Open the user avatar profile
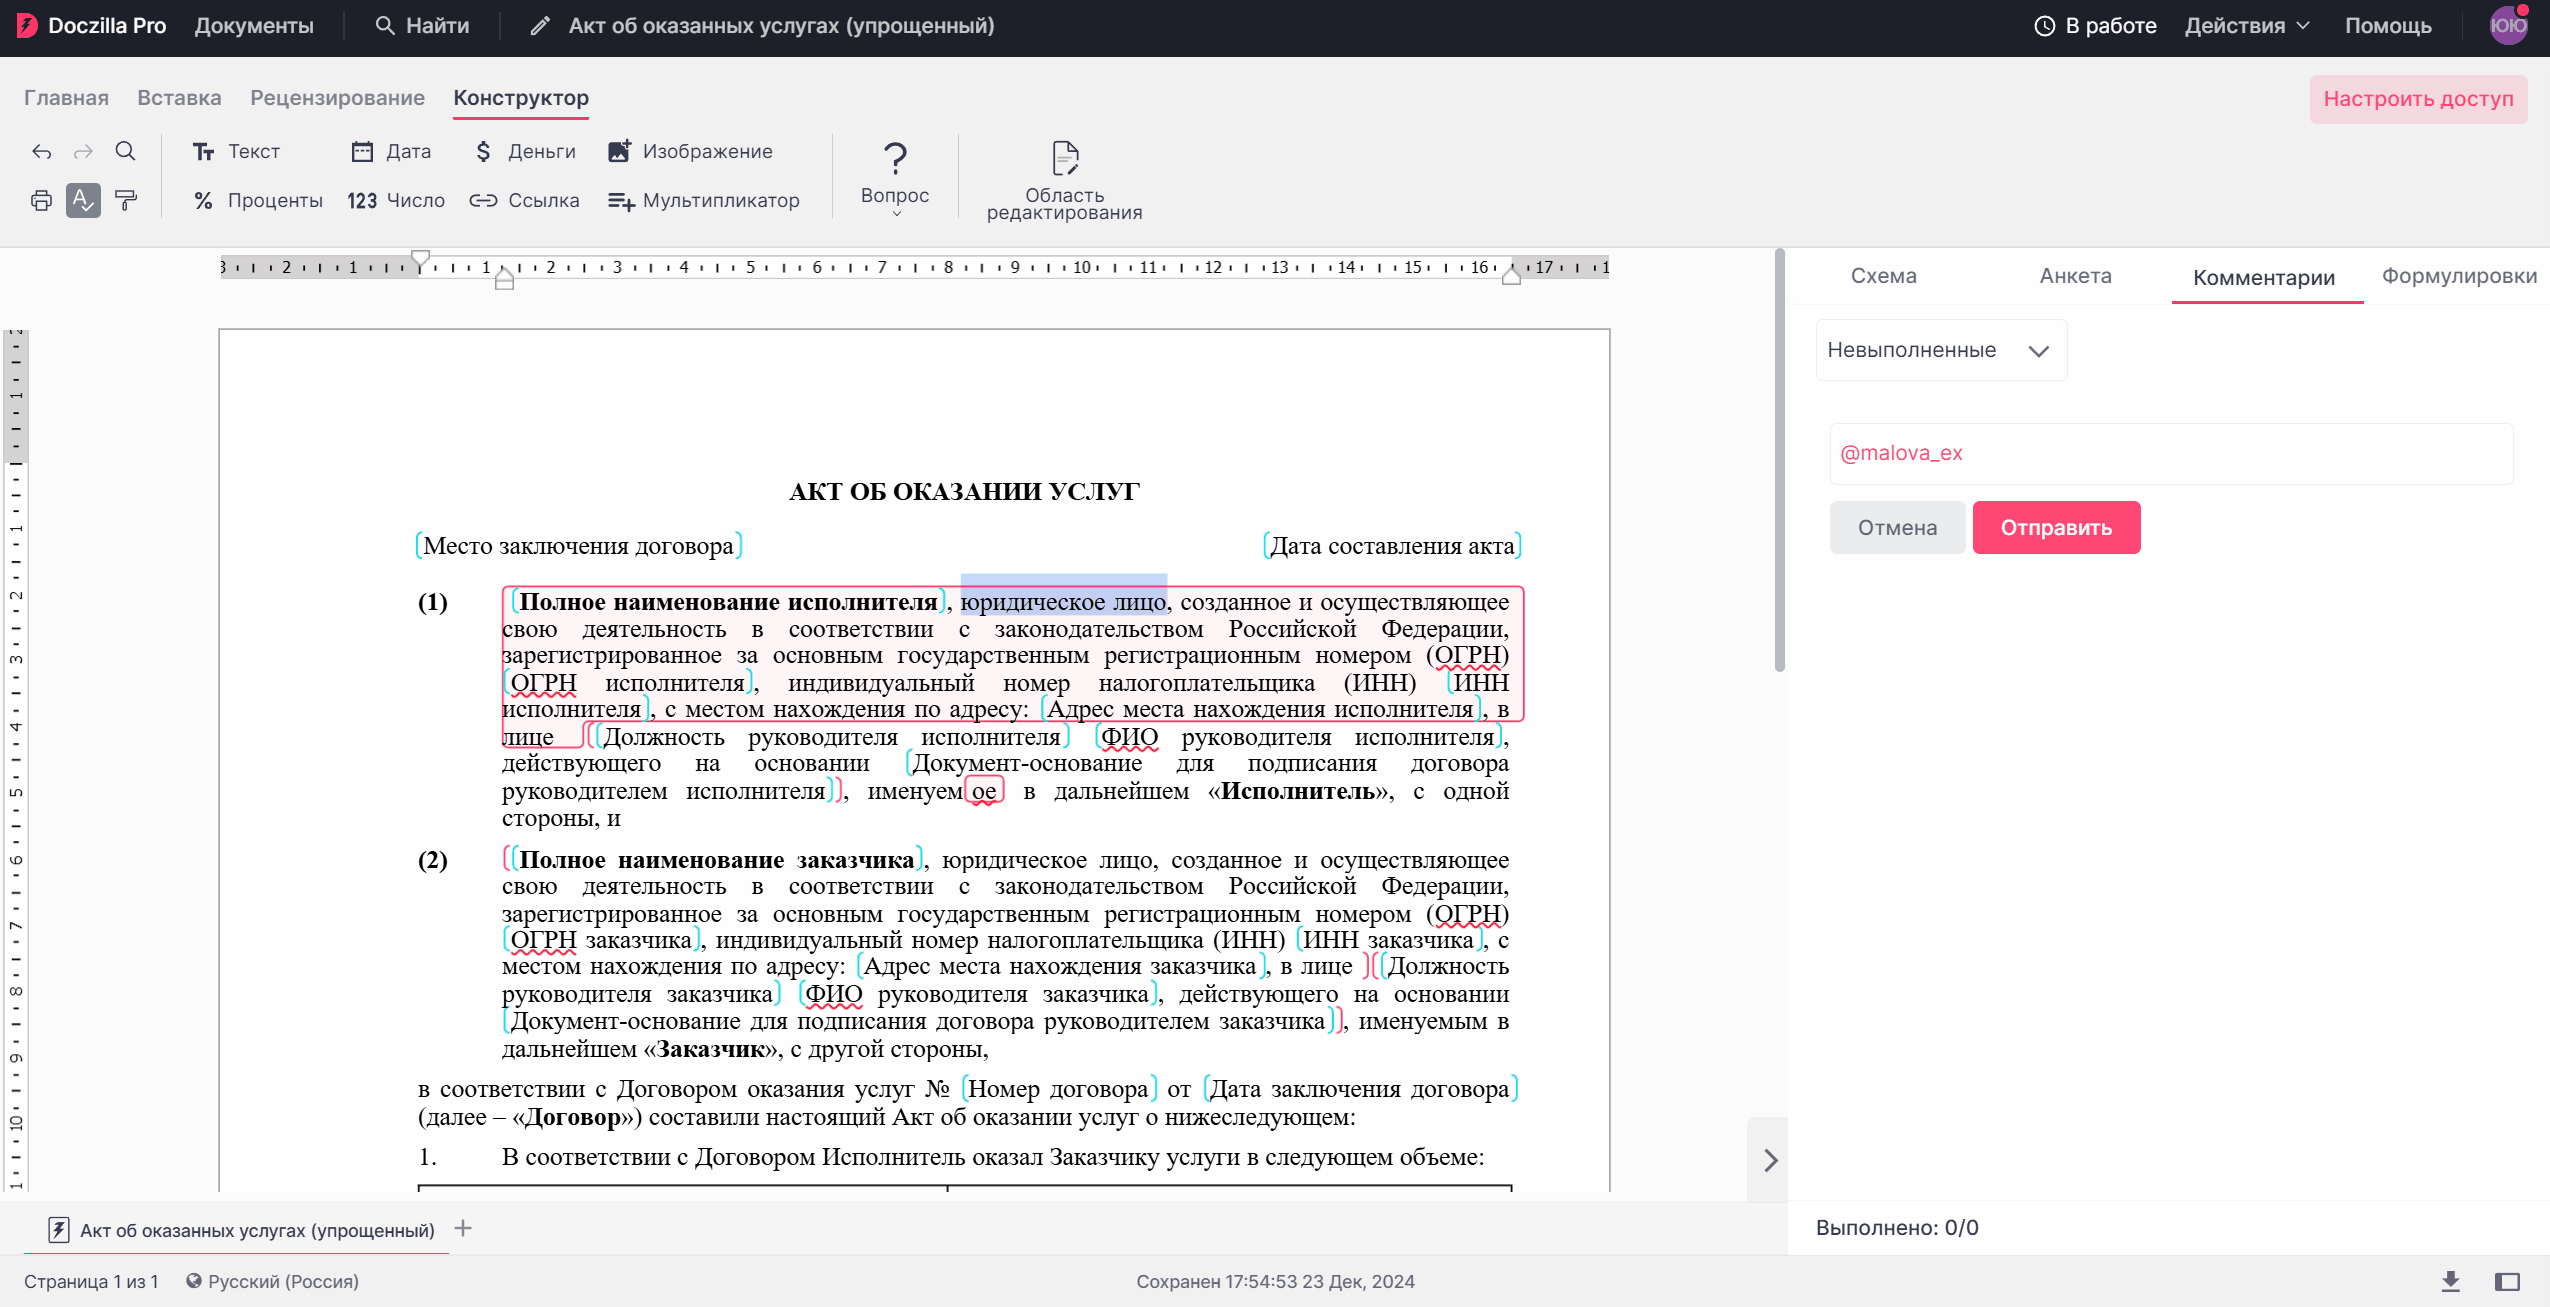The height and width of the screenshot is (1307, 2550). (2508, 26)
